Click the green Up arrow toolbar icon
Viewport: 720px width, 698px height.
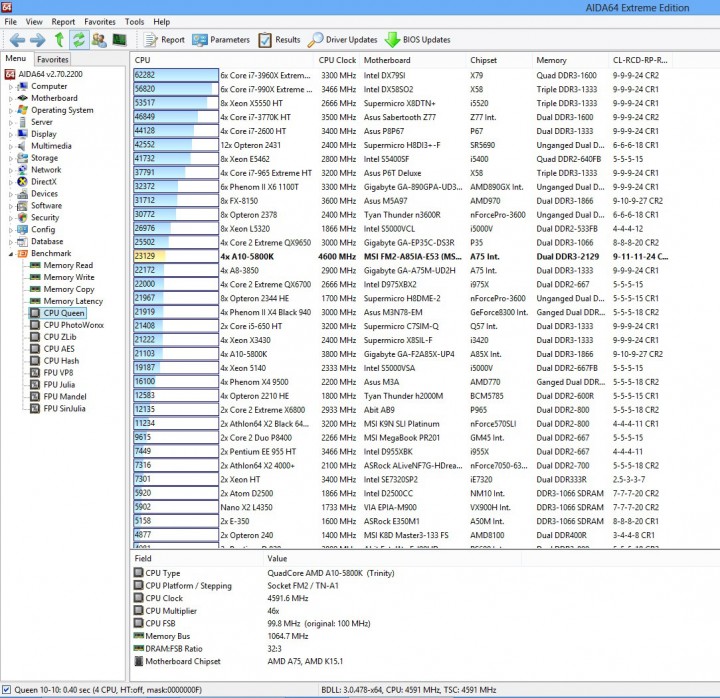(59, 40)
